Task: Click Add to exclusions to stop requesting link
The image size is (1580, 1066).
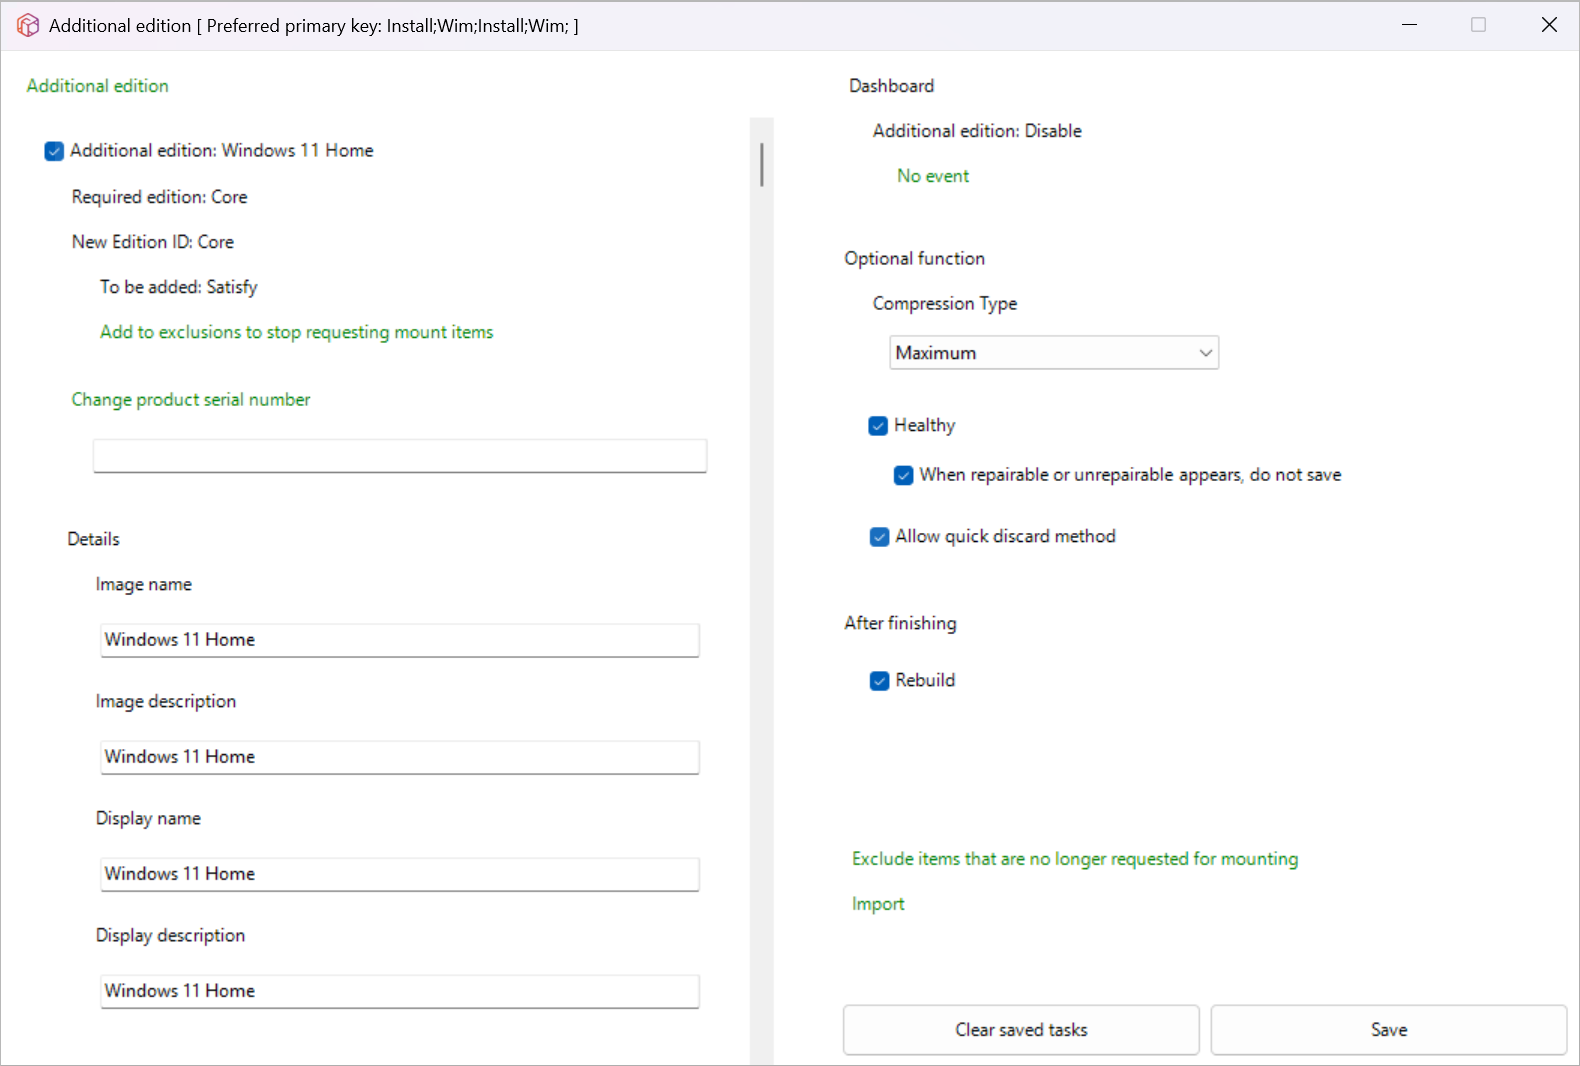Action: pyautogui.click(x=296, y=332)
